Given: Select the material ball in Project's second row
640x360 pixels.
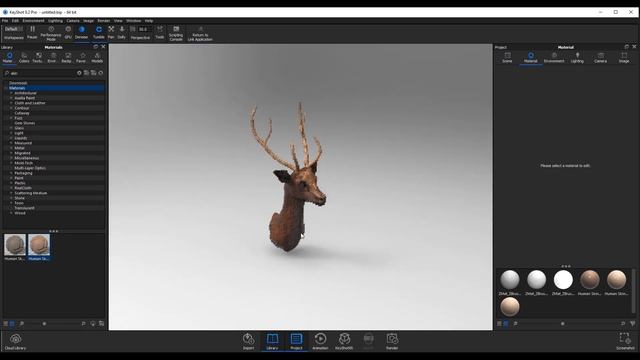Looking at the screenshot, I should pos(510,307).
